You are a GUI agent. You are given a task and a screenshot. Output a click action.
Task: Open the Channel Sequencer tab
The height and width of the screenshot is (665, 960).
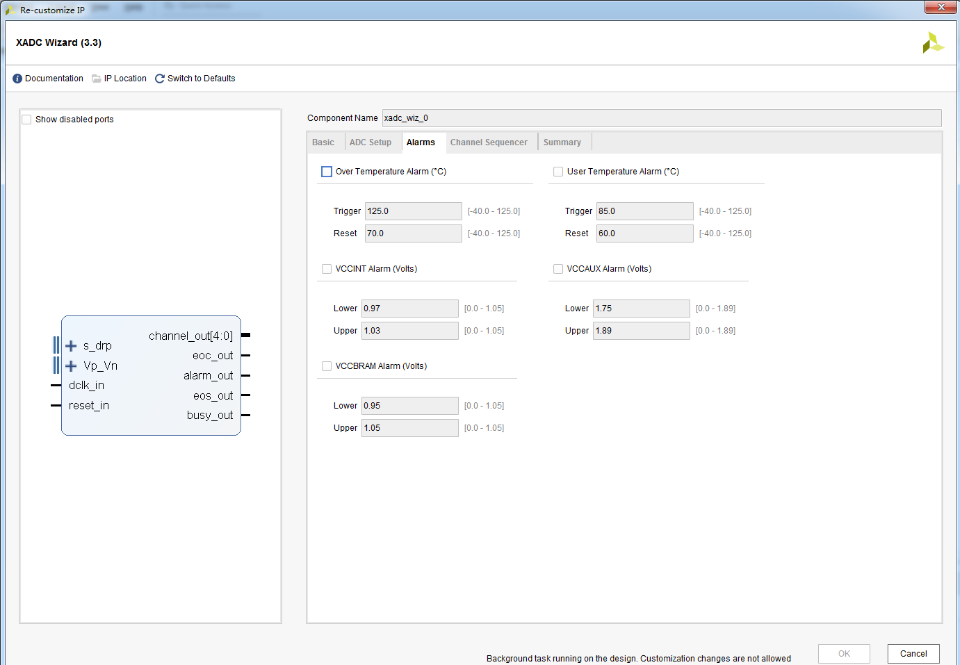tap(489, 142)
